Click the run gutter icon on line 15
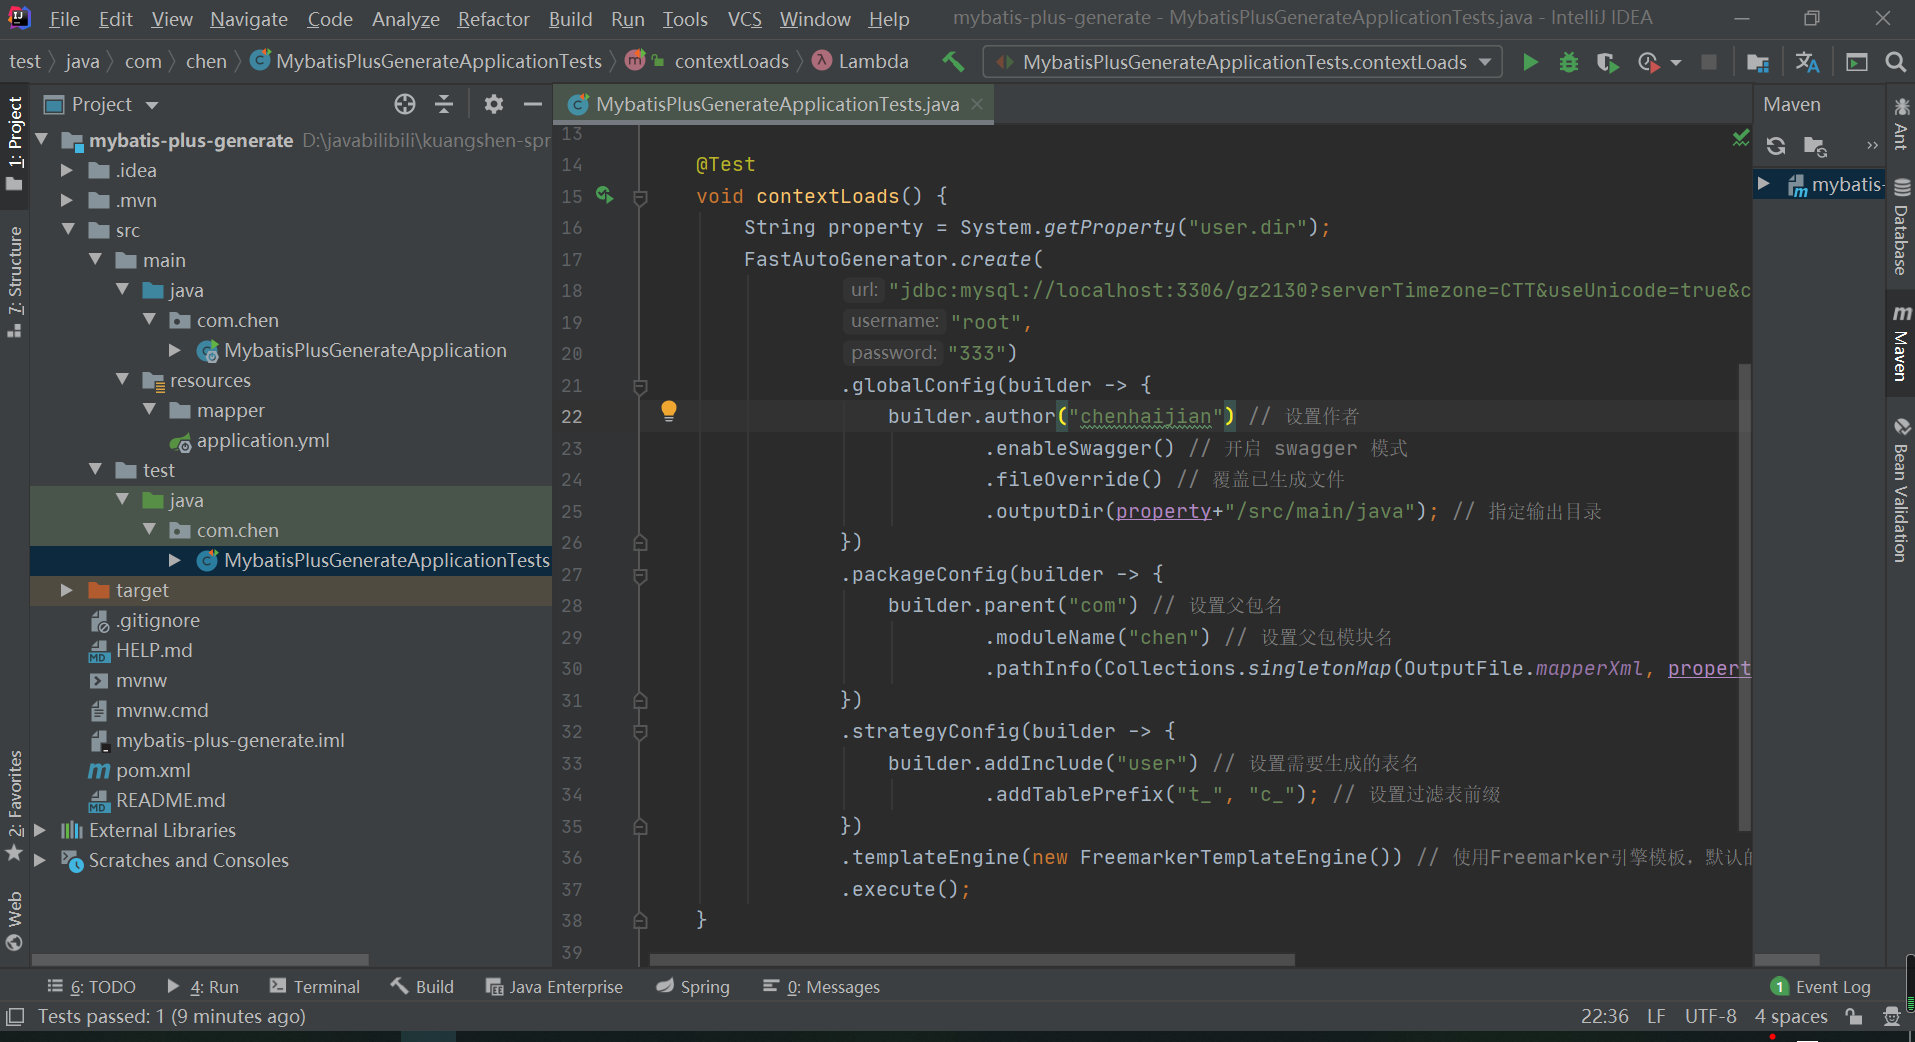Image resolution: width=1915 pixels, height=1042 pixels. point(604,195)
